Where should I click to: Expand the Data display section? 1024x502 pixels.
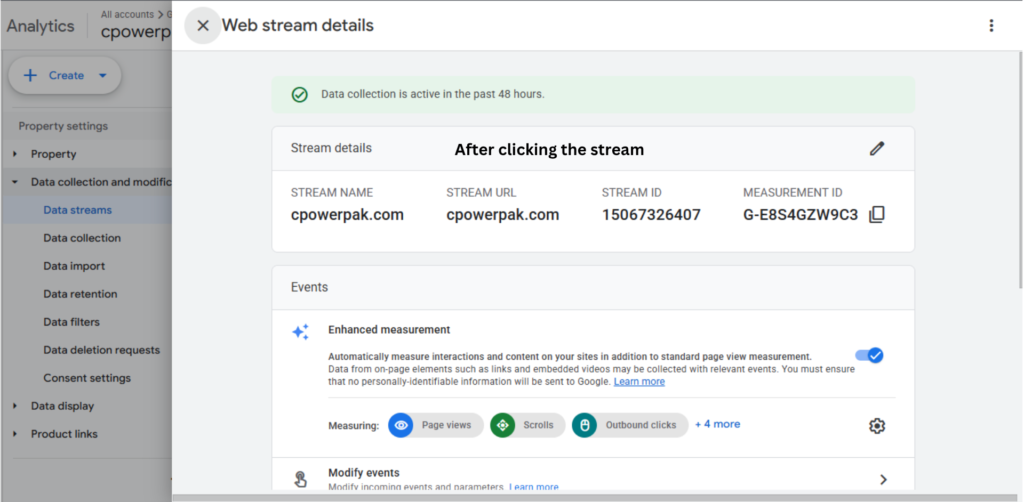15,406
